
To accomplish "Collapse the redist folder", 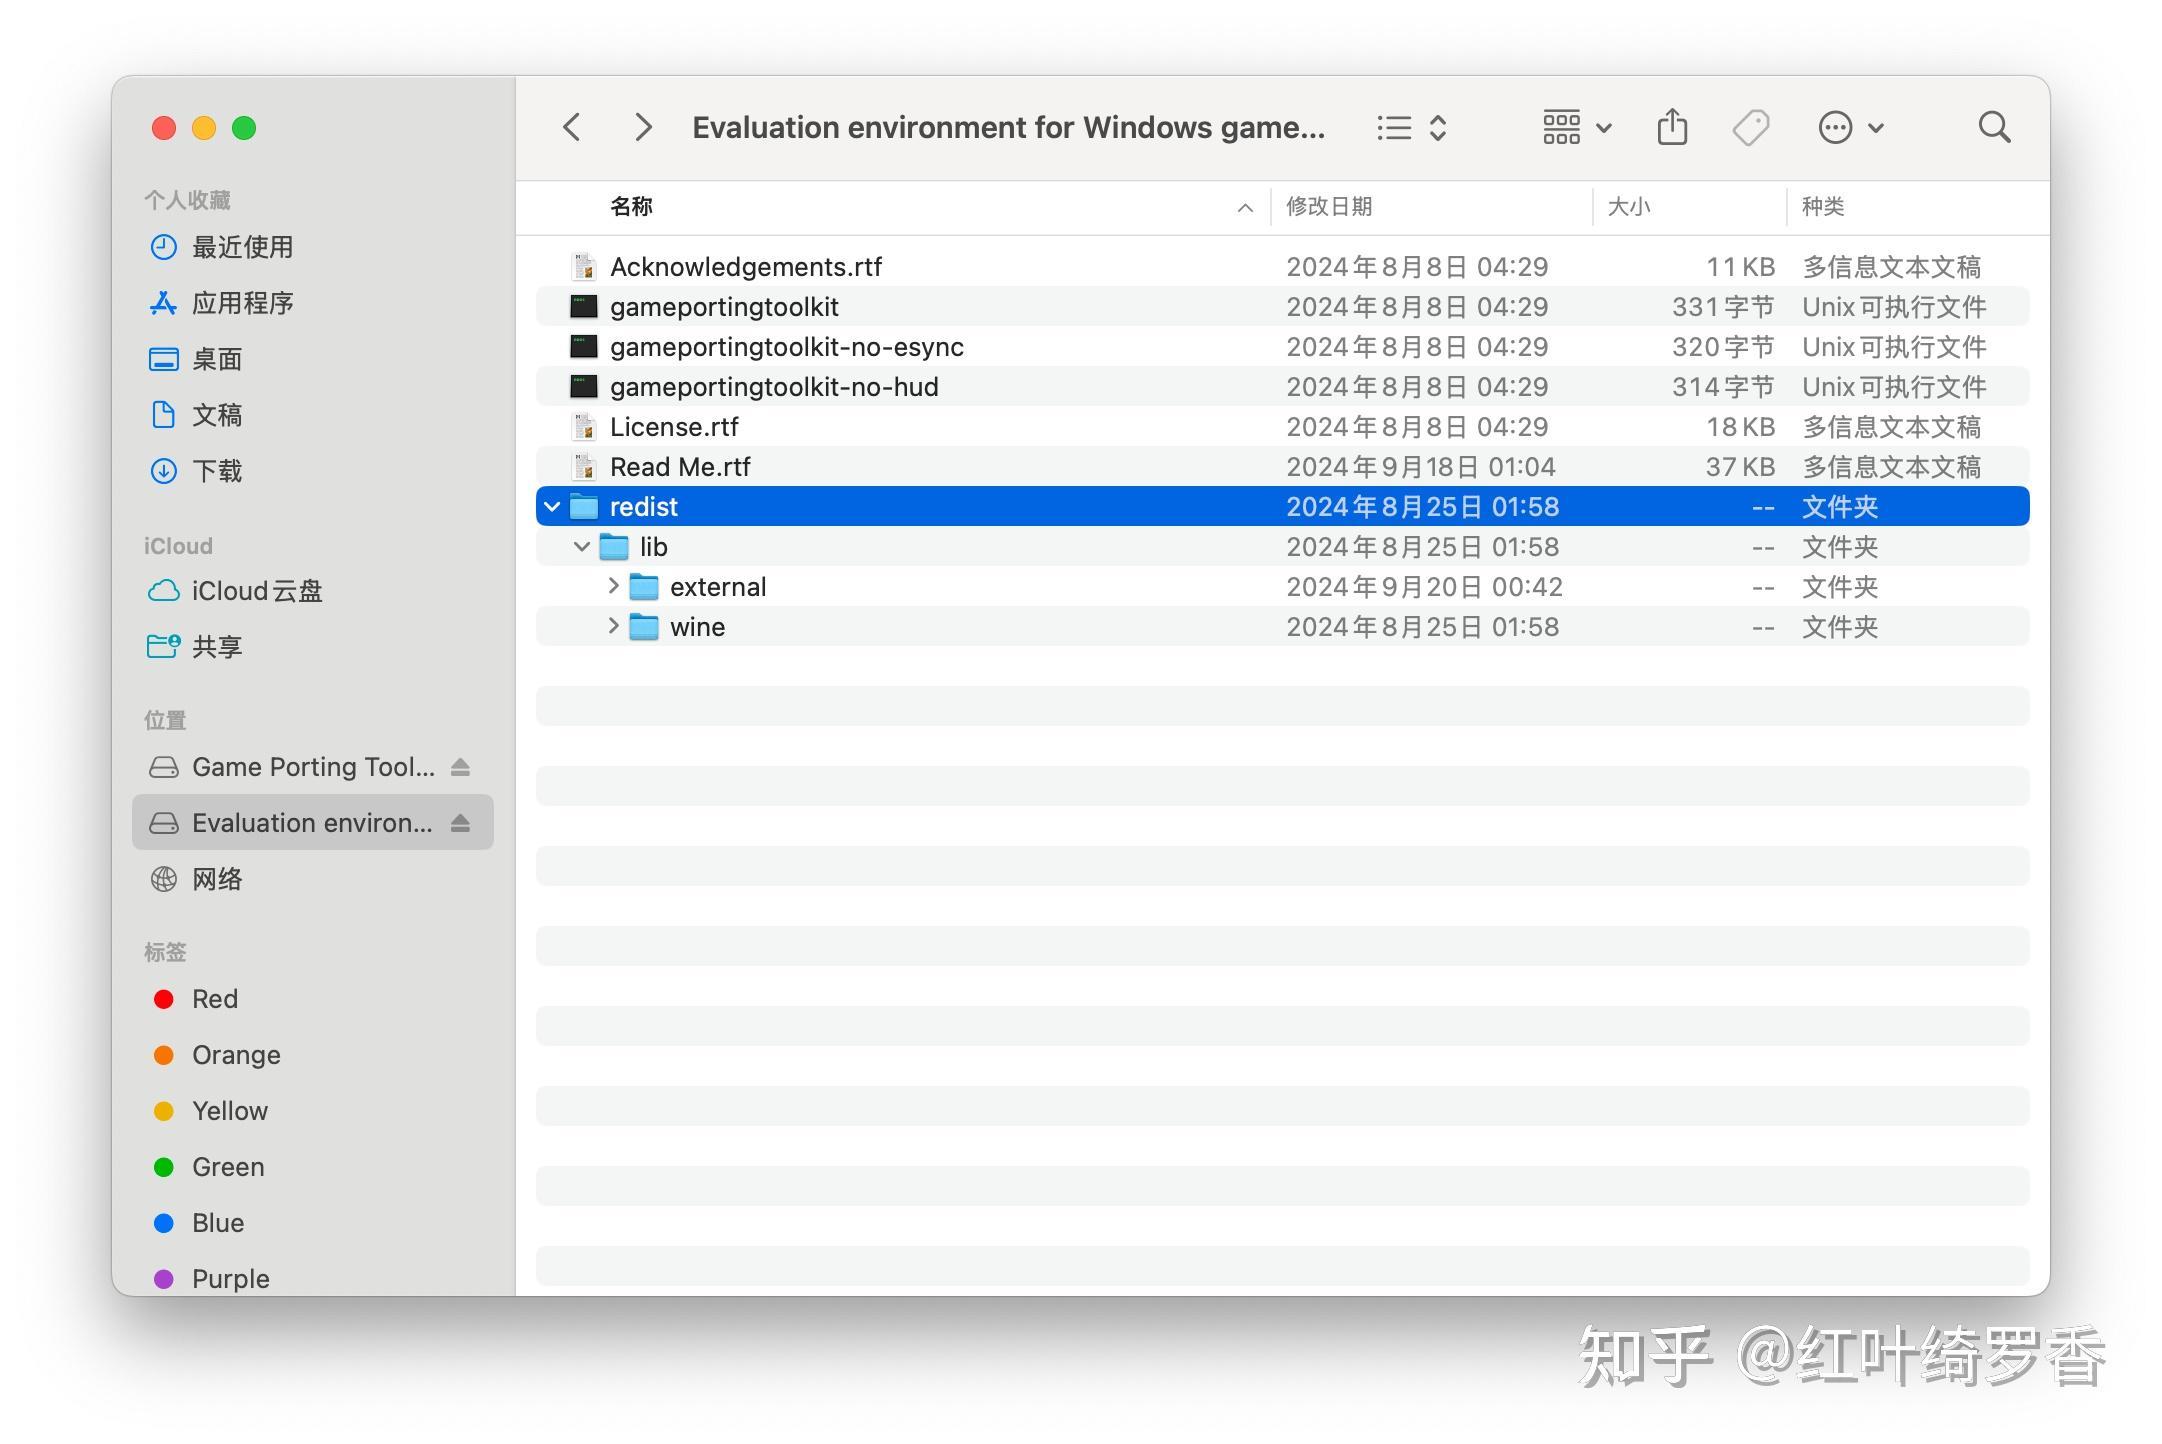I will [552, 506].
